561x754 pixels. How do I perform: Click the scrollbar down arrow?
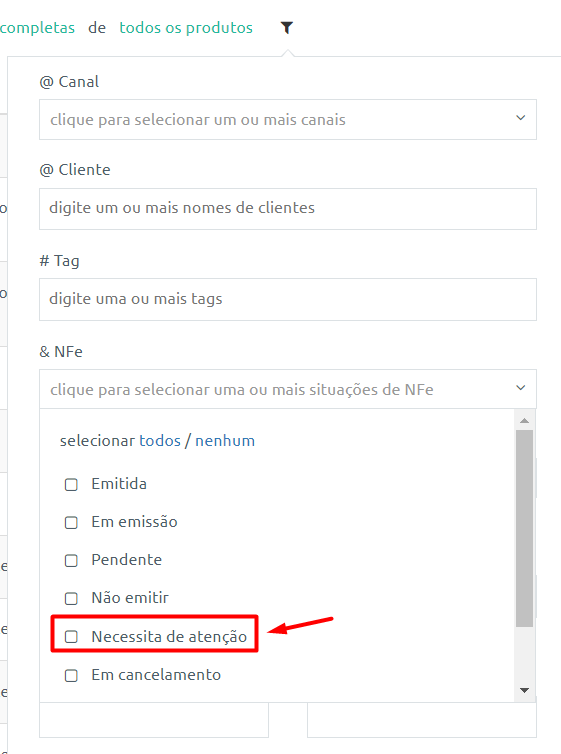pyautogui.click(x=524, y=691)
